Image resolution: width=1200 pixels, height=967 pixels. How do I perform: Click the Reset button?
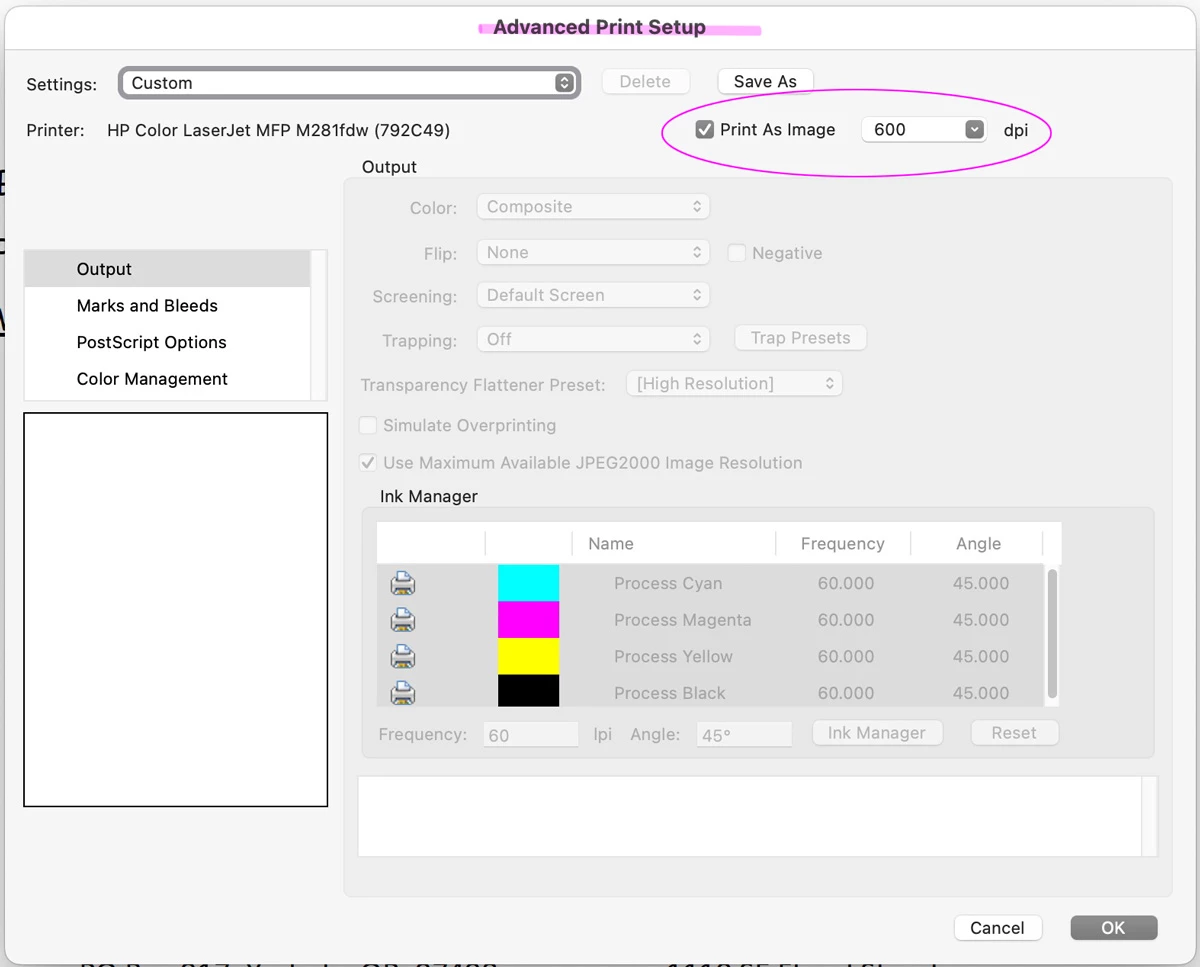[1014, 733]
